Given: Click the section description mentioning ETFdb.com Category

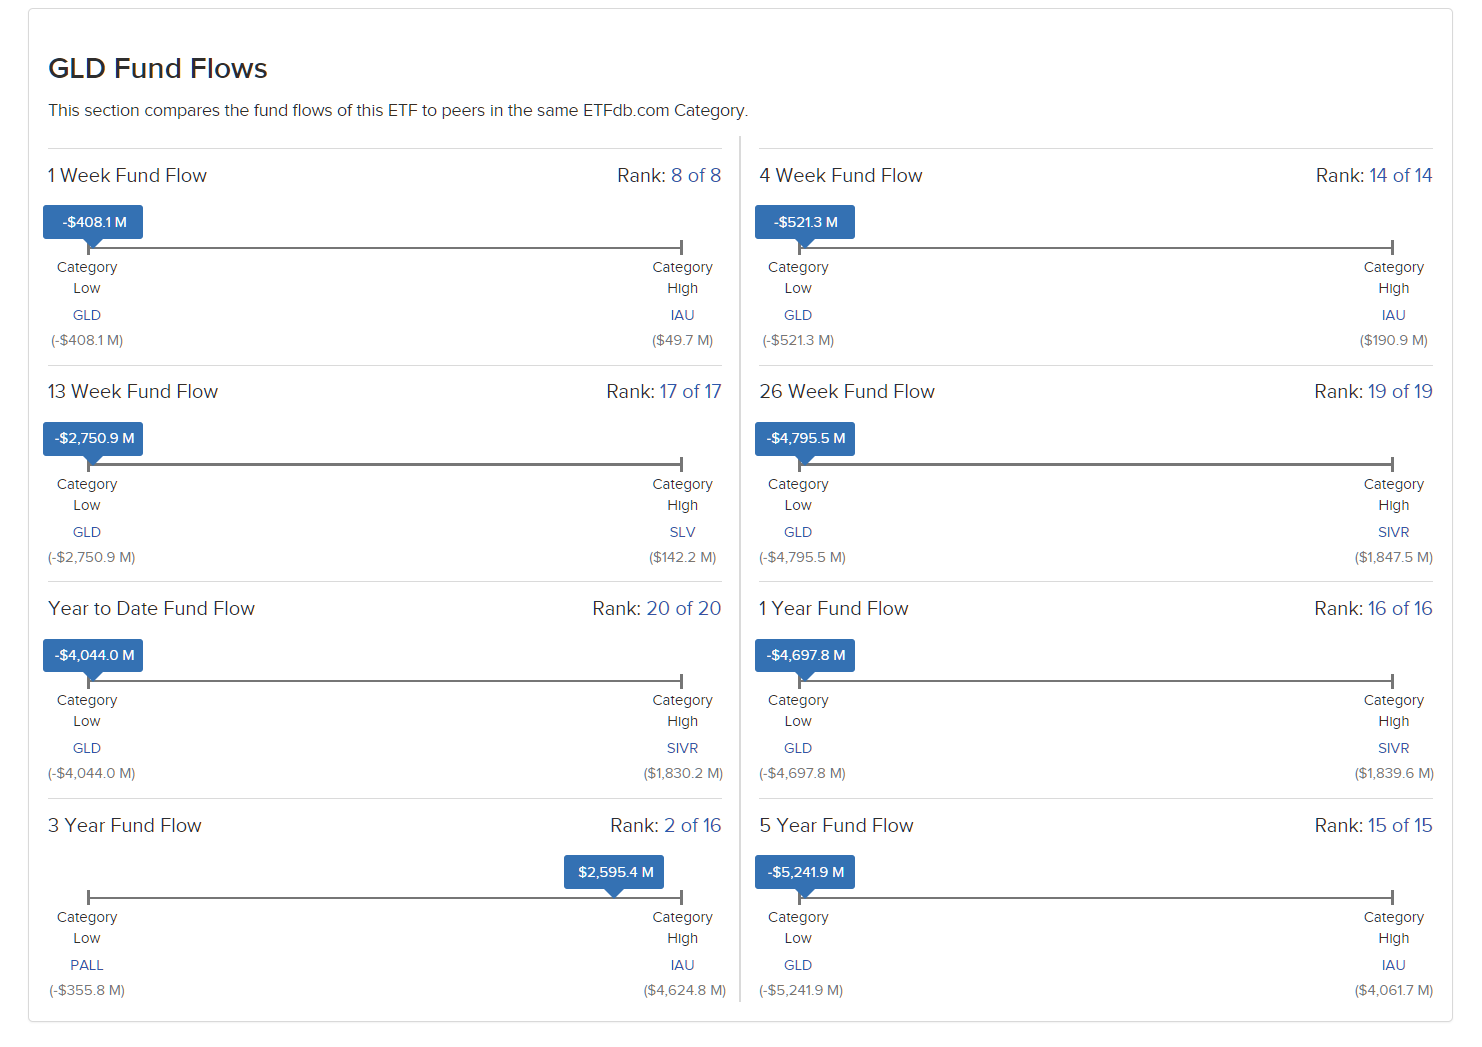Looking at the screenshot, I should [398, 111].
